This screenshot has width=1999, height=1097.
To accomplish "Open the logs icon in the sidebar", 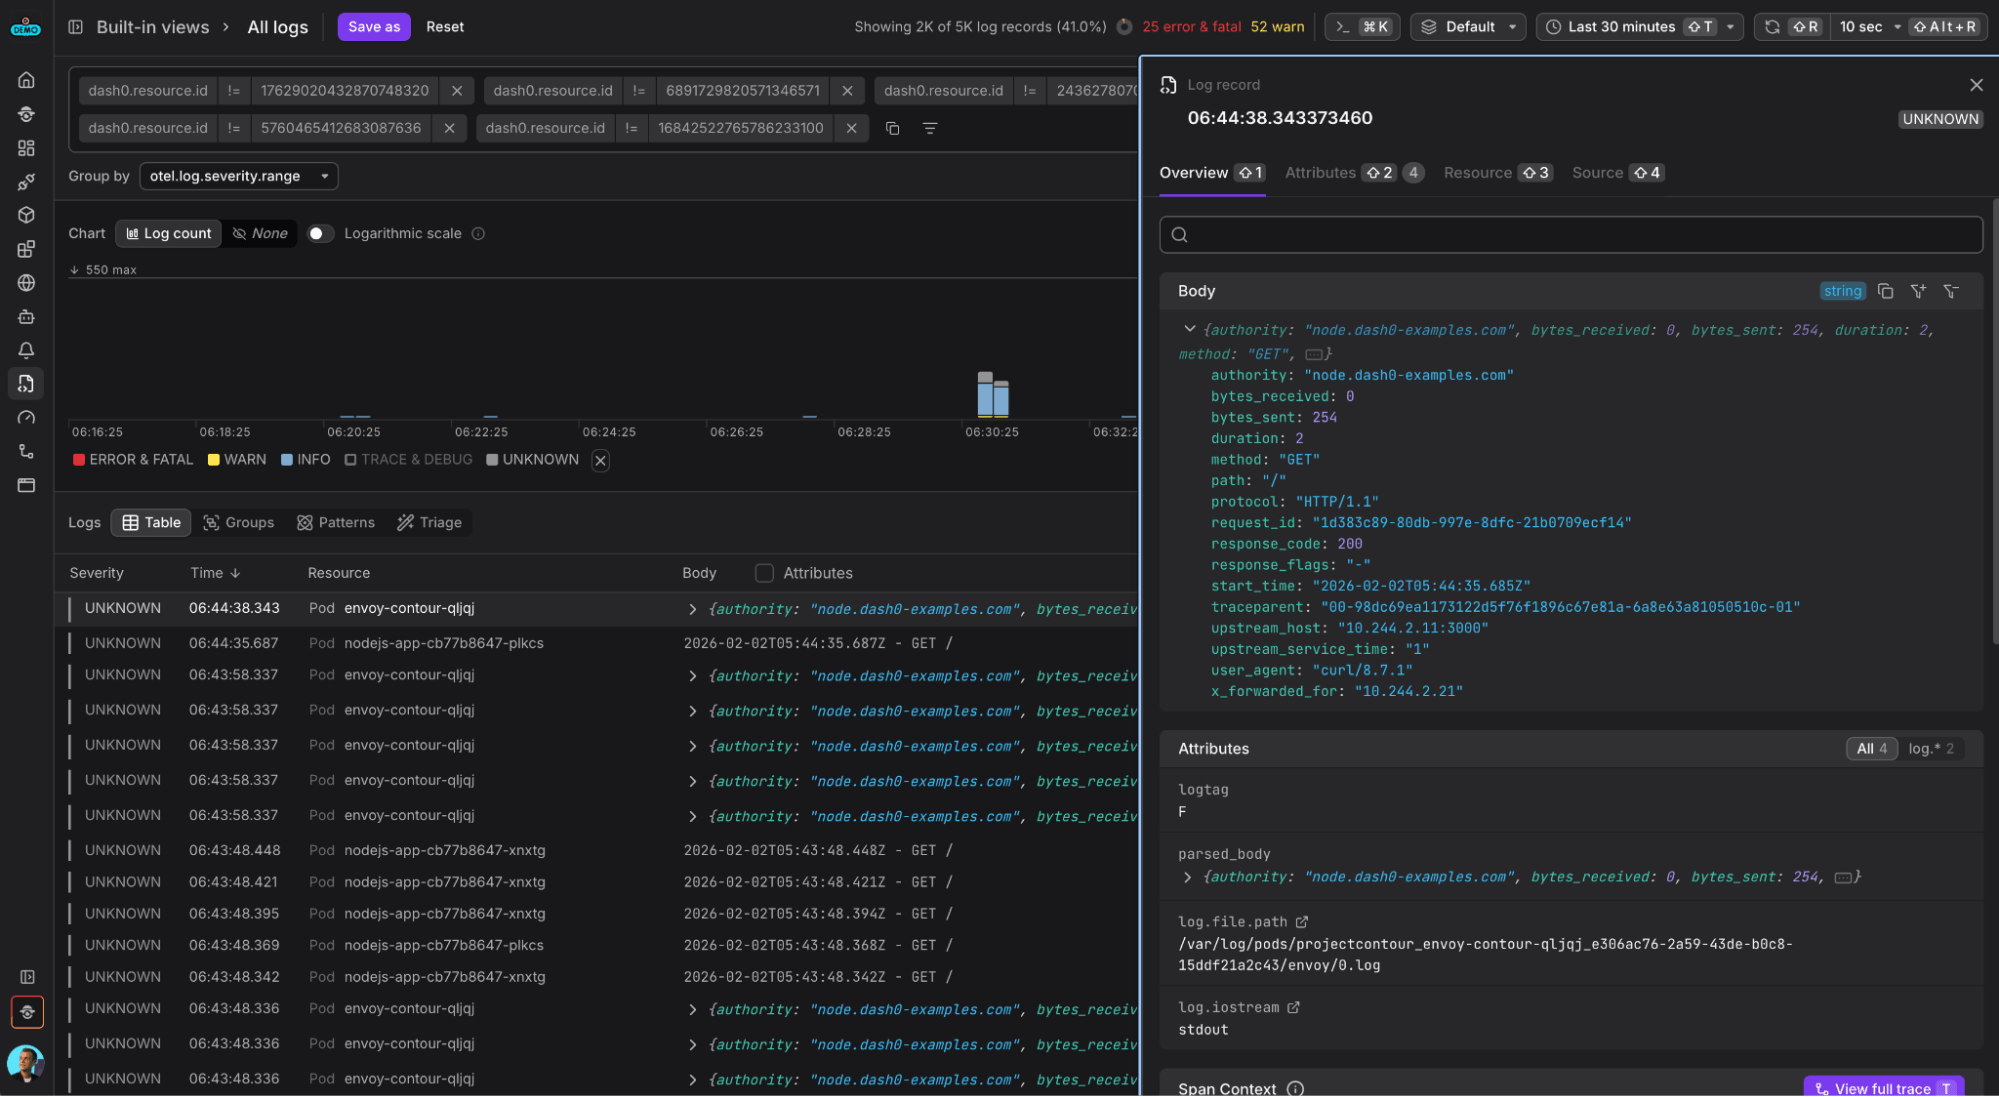I will pyautogui.click(x=27, y=383).
